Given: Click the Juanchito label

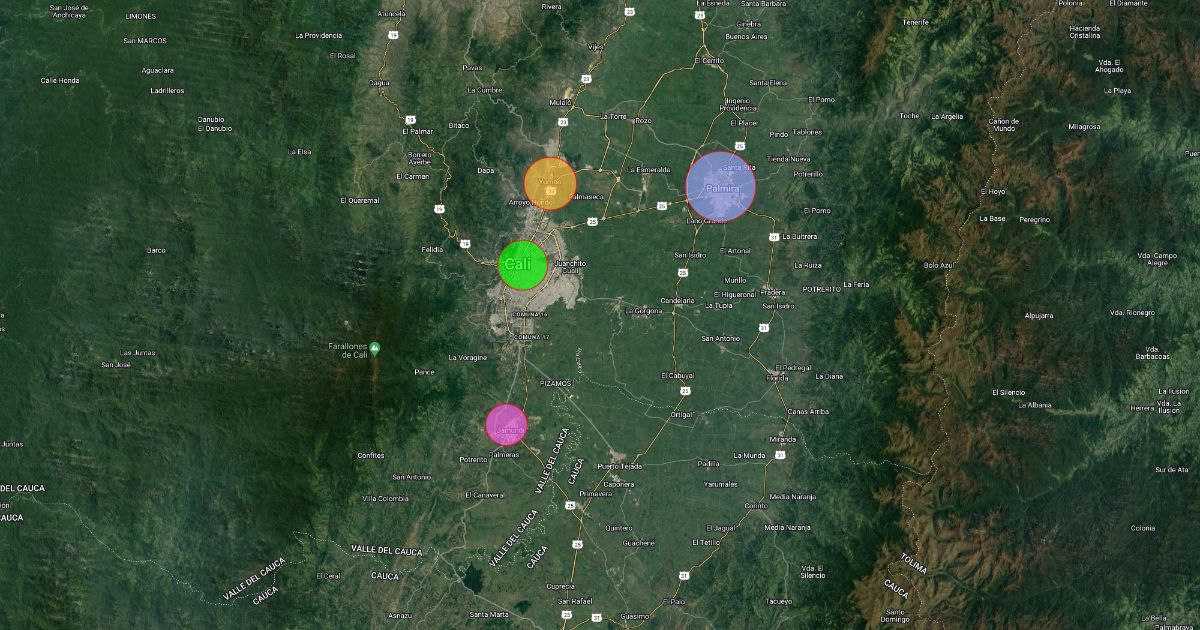Looking at the screenshot, I should (568, 263).
